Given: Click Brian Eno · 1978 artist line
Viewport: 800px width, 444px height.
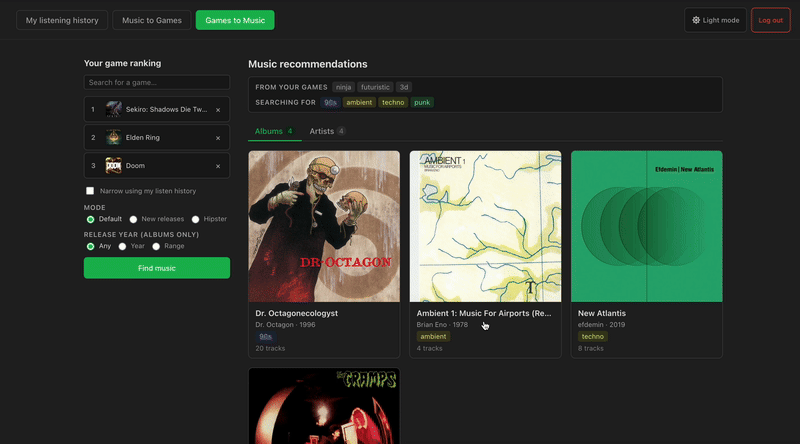Looking at the screenshot, I should pyautogui.click(x=442, y=325).
